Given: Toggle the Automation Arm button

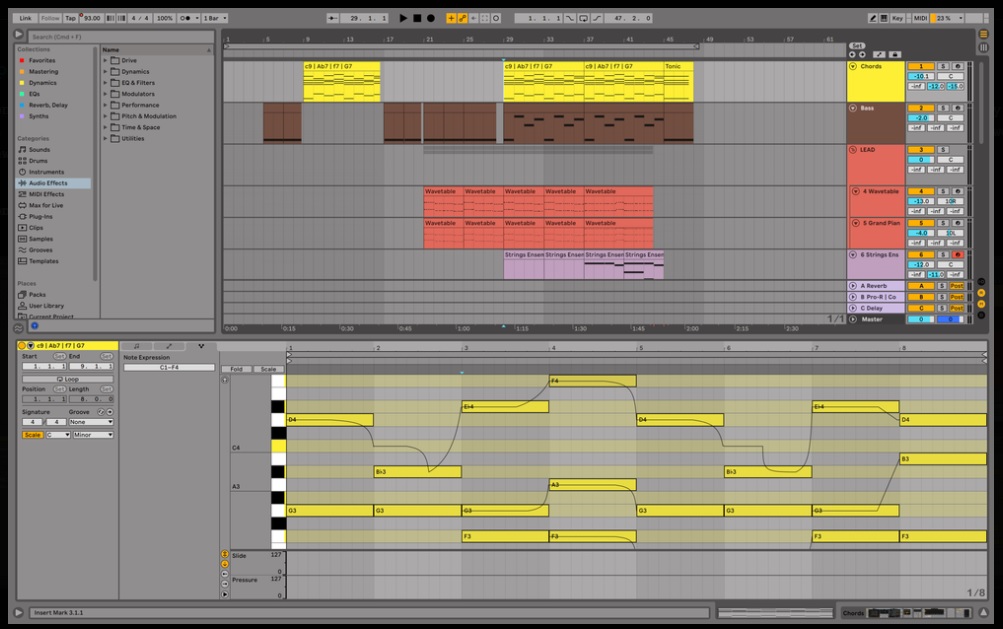Looking at the screenshot, I should [462, 18].
